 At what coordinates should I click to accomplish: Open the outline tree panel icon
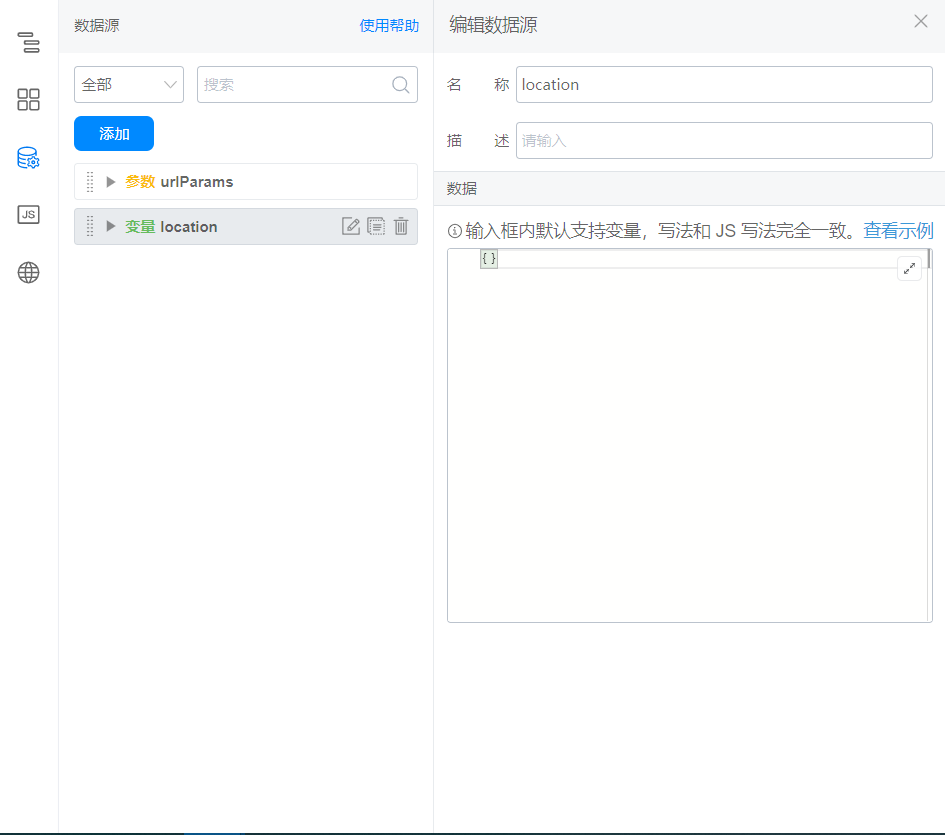click(28, 42)
